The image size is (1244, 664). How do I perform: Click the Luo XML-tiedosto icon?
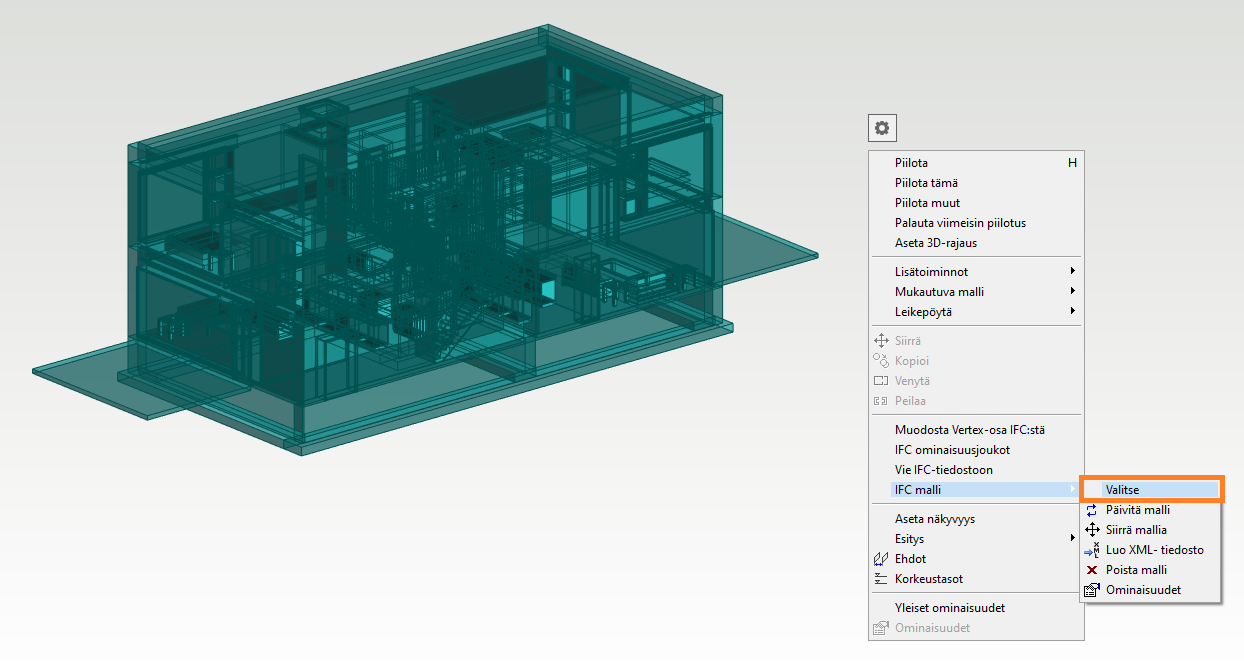click(x=1092, y=550)
